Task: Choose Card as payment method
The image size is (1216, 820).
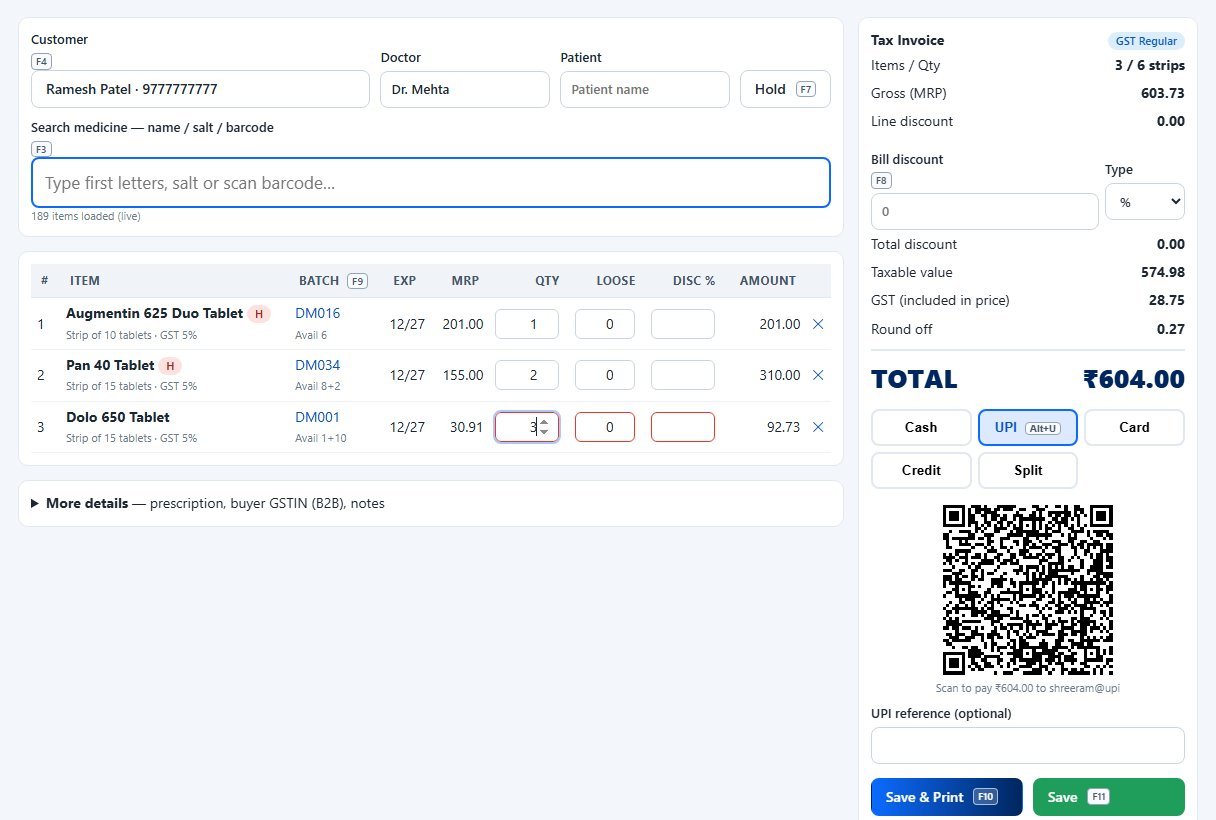Action: click(1134, 427)
